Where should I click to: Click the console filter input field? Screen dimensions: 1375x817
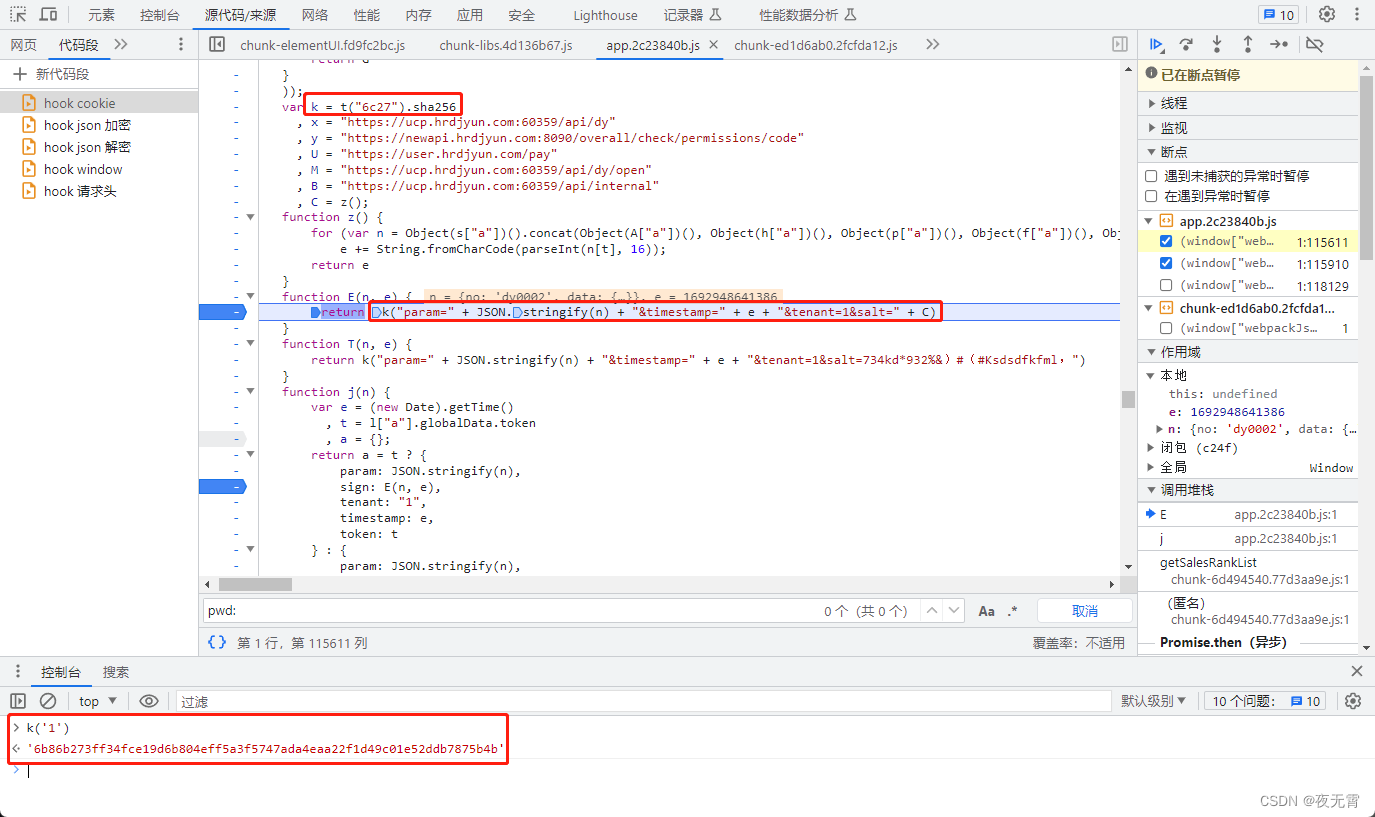point(644,701)
